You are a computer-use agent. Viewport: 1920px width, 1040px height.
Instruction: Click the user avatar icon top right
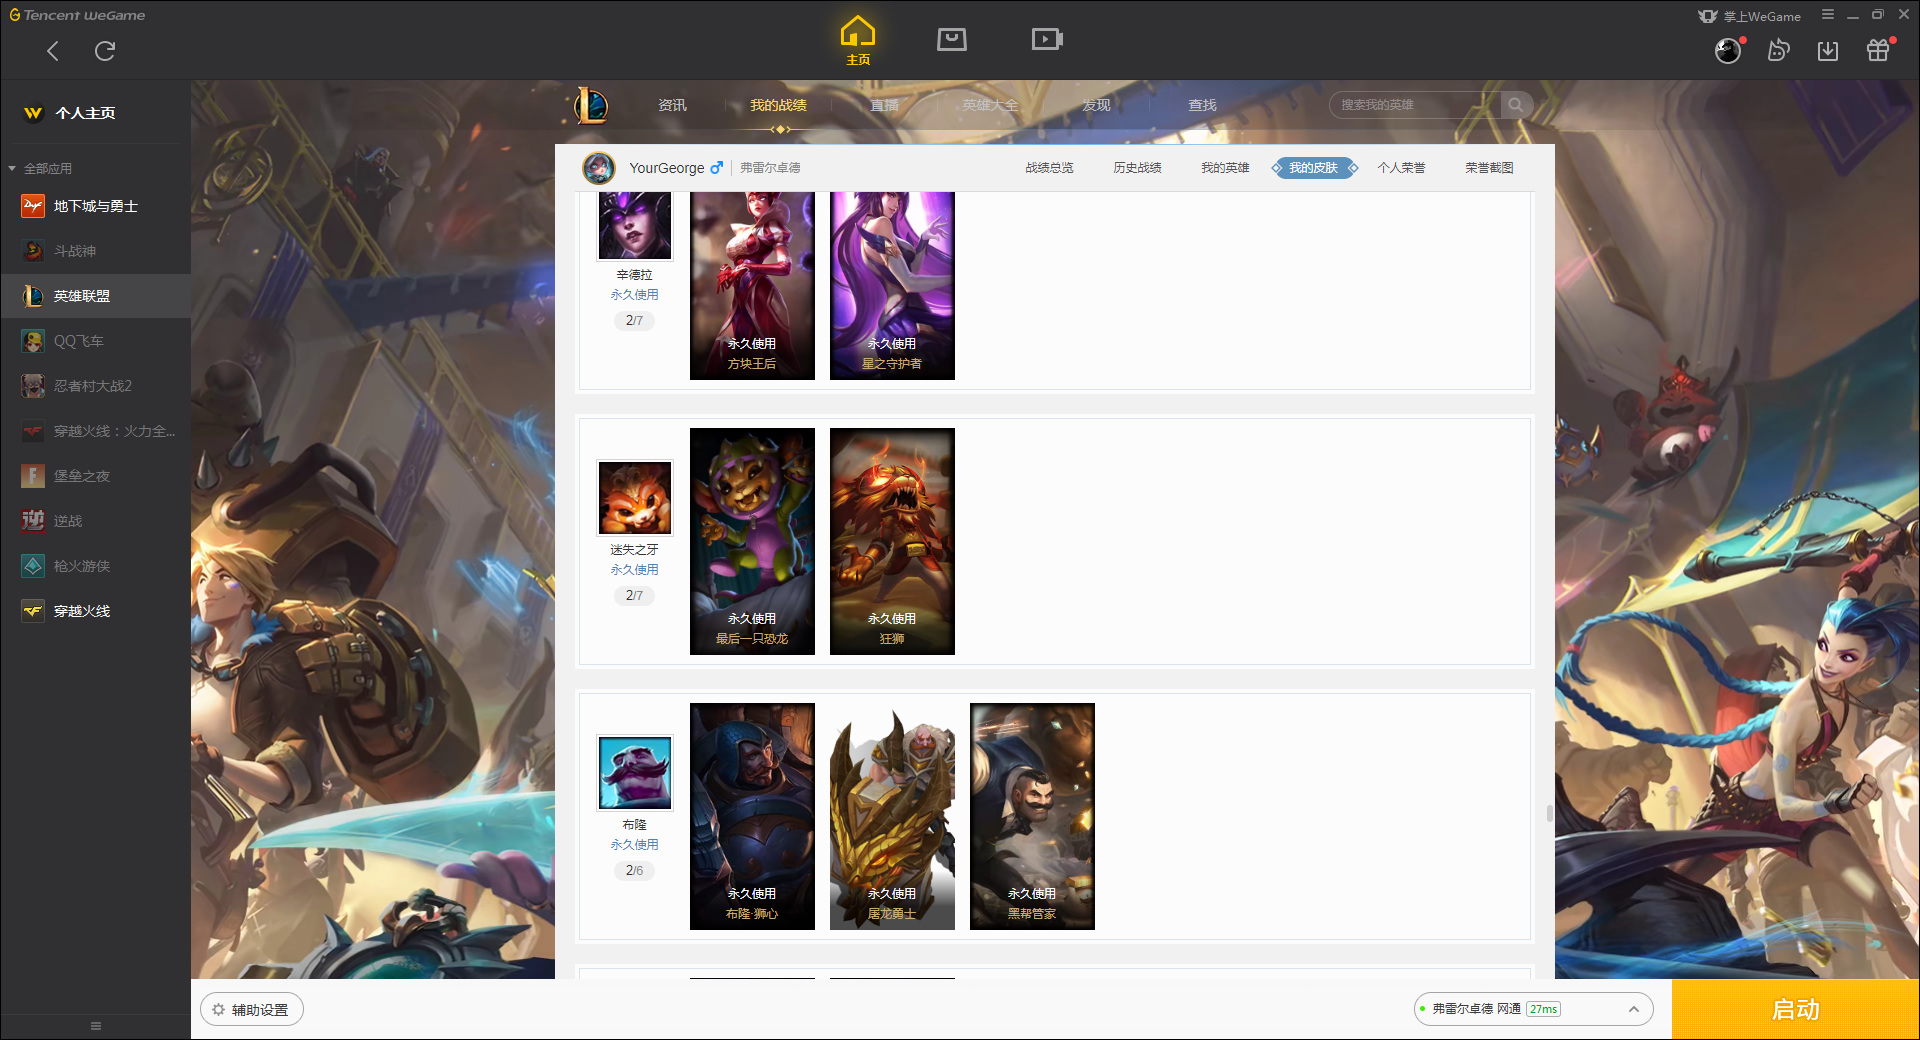[1728, 50]
